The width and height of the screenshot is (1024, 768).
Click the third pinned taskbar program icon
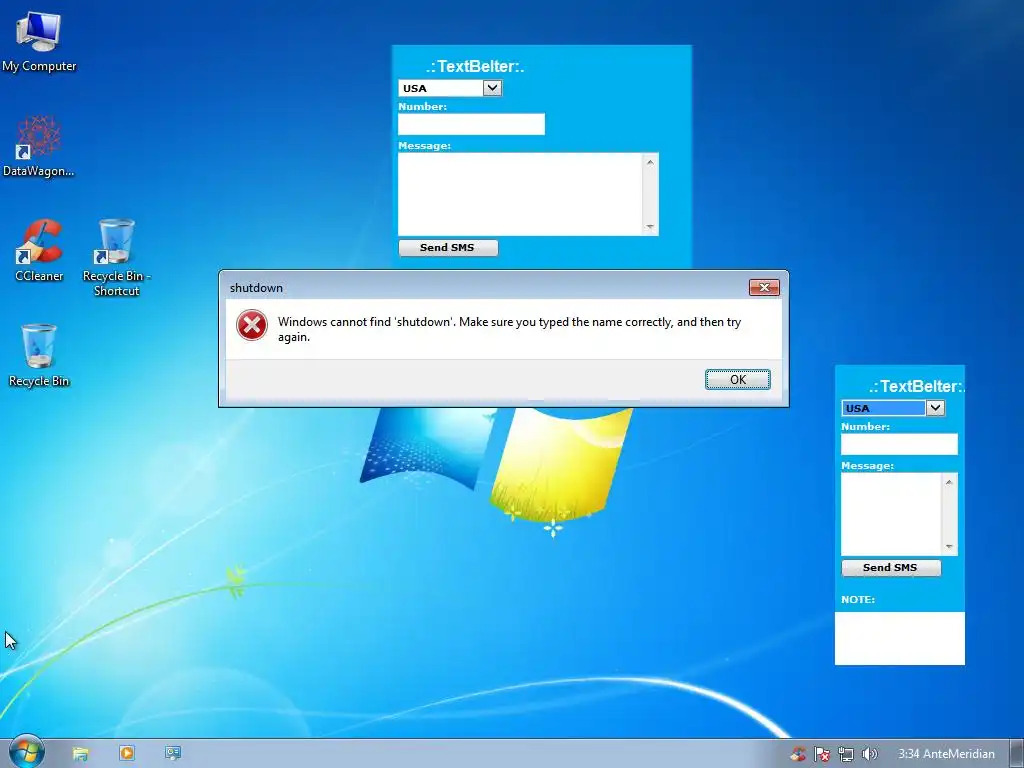[x=172, y=753]
